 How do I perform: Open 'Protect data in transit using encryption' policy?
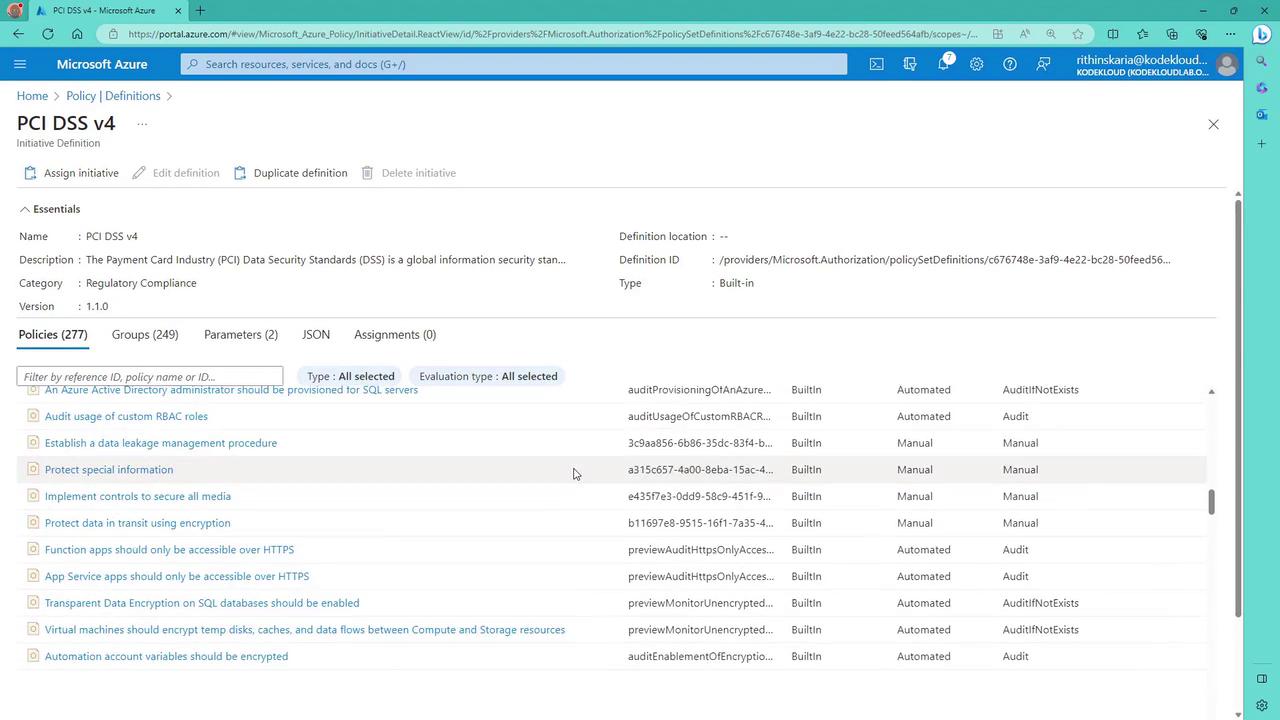(138, 523)
